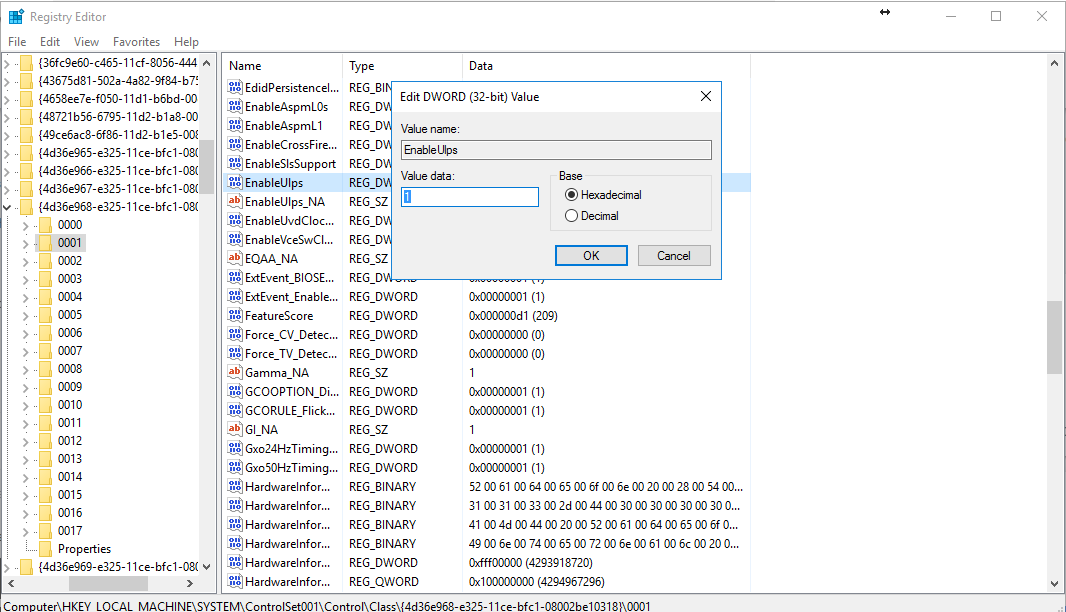Cancel the Edit DWORD dialog

pos(674,256)
